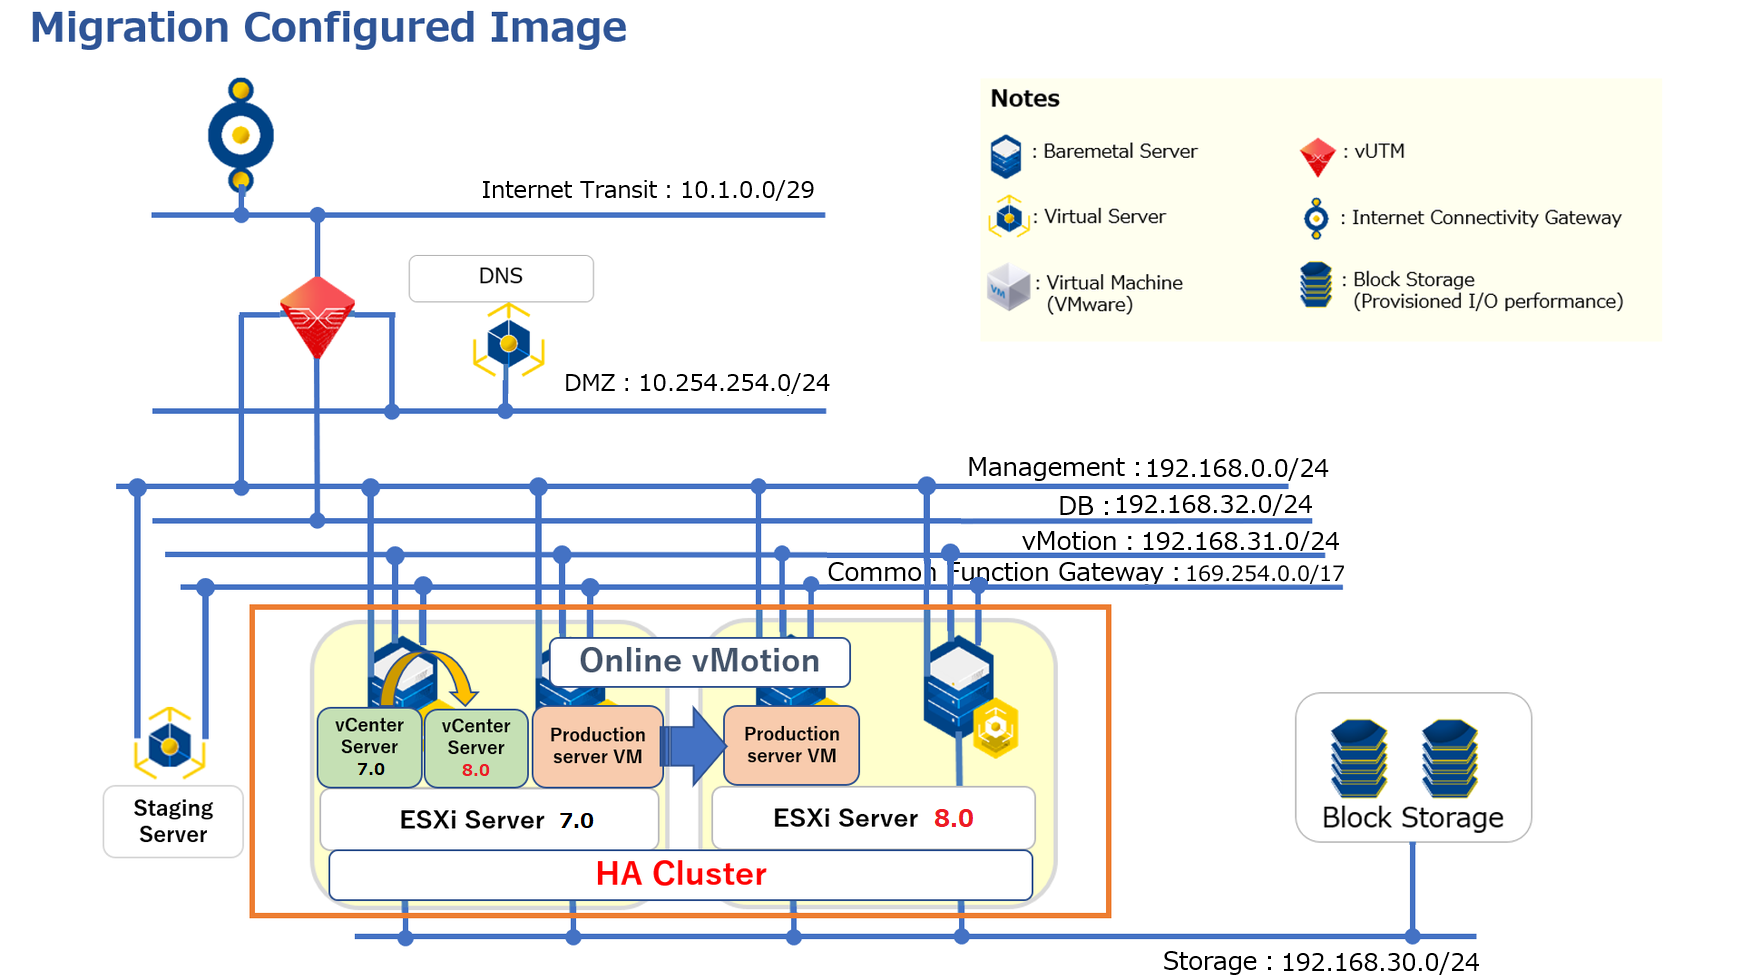Image resolution: width=1742 pixels, height=980 pixels.
Task: Click the Baremetal Server legend icon in Notes
Action: pos(1006,156)
